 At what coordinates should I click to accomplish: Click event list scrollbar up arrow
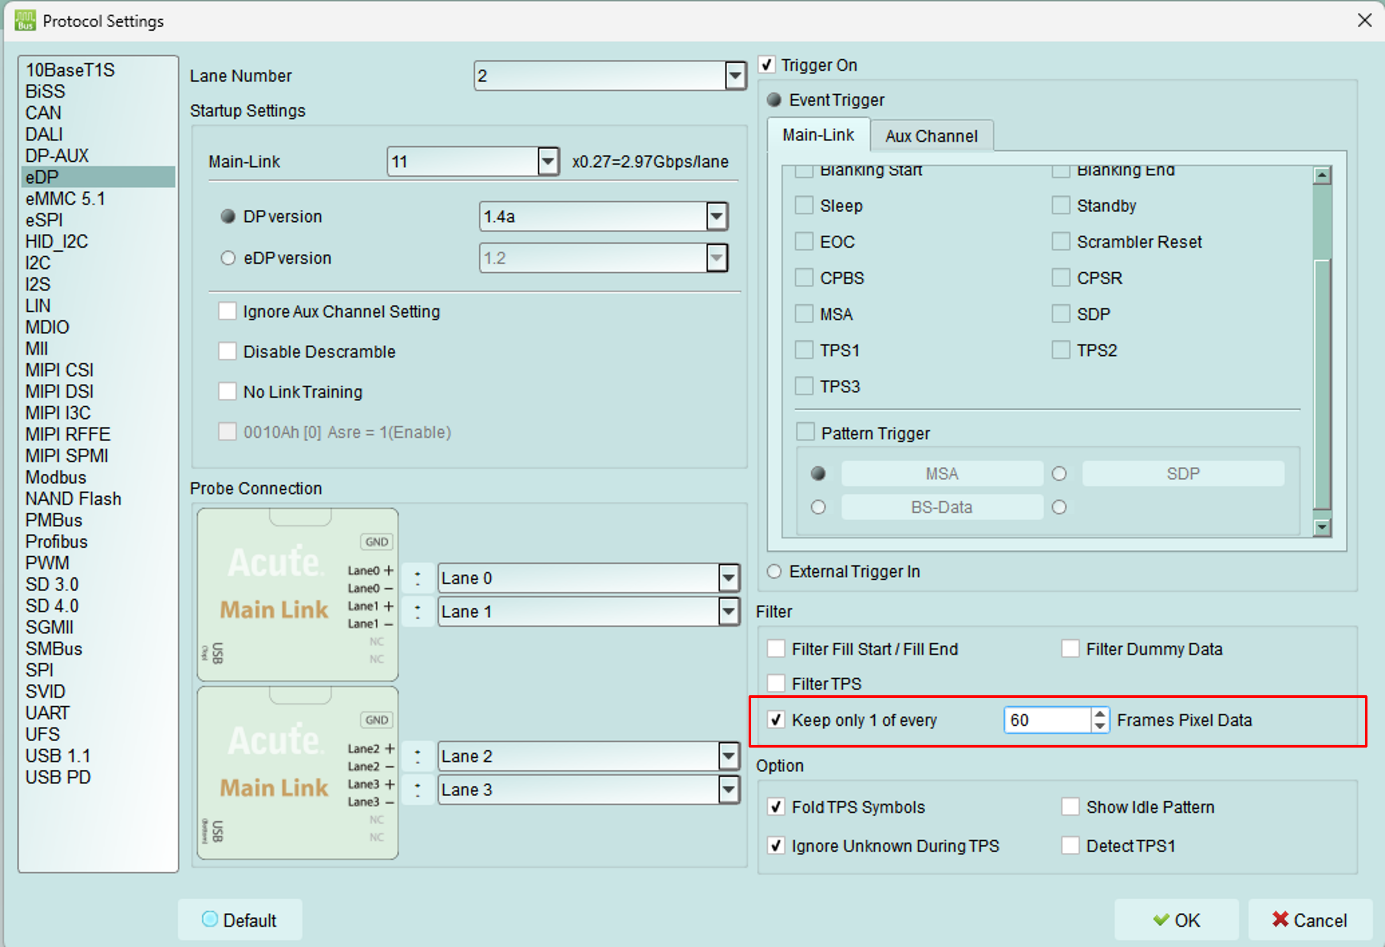1322,176
